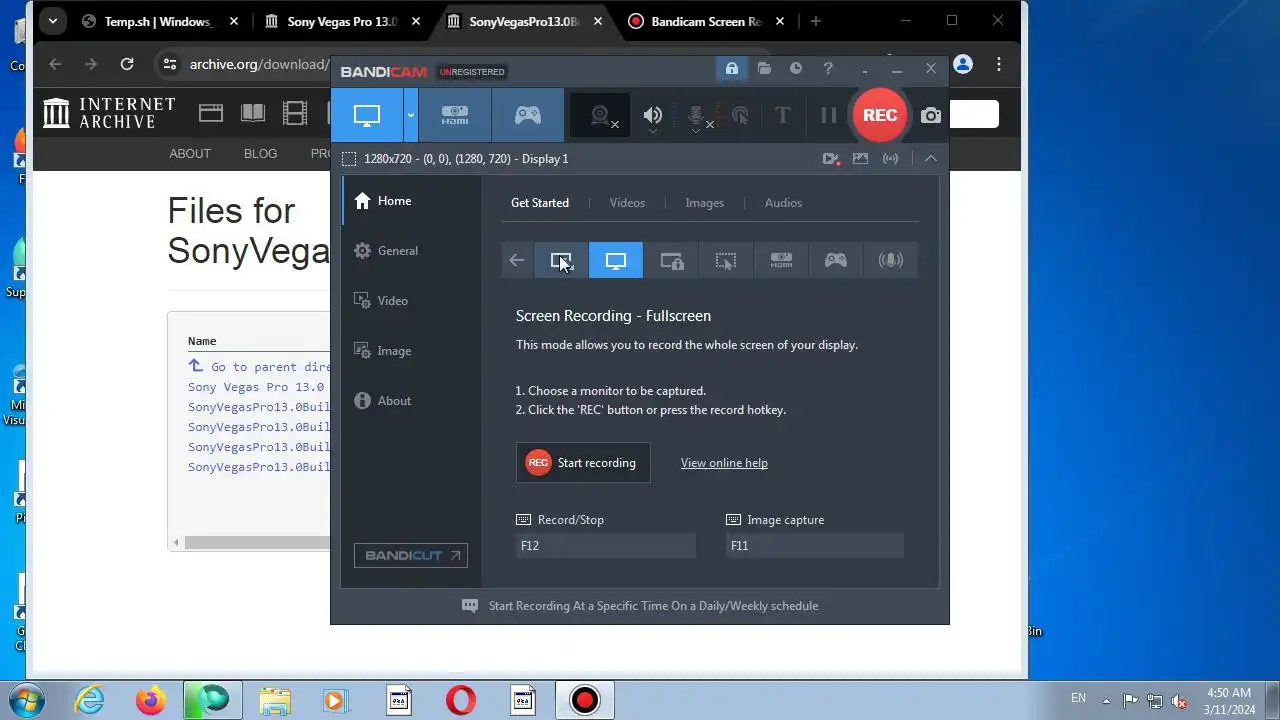
Task: Click the archive.org address bar
Action: (258, 64)
